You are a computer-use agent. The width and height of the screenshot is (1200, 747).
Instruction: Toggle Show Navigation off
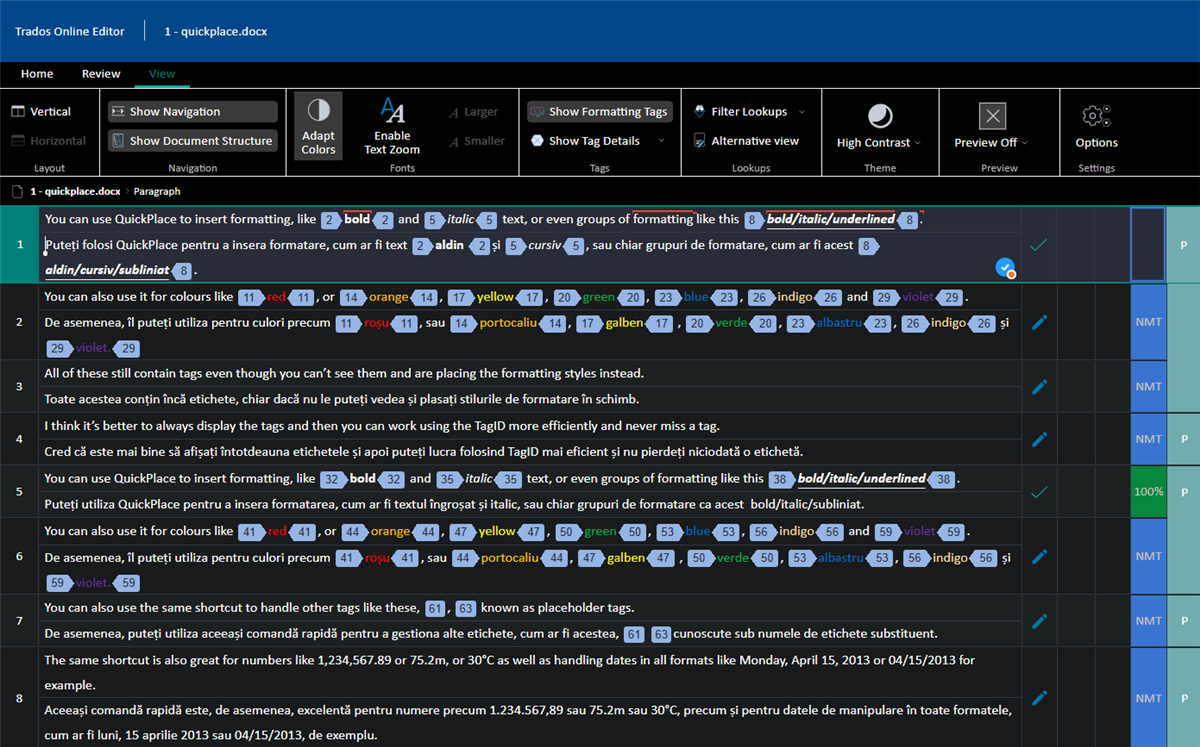tap(192, 112)
